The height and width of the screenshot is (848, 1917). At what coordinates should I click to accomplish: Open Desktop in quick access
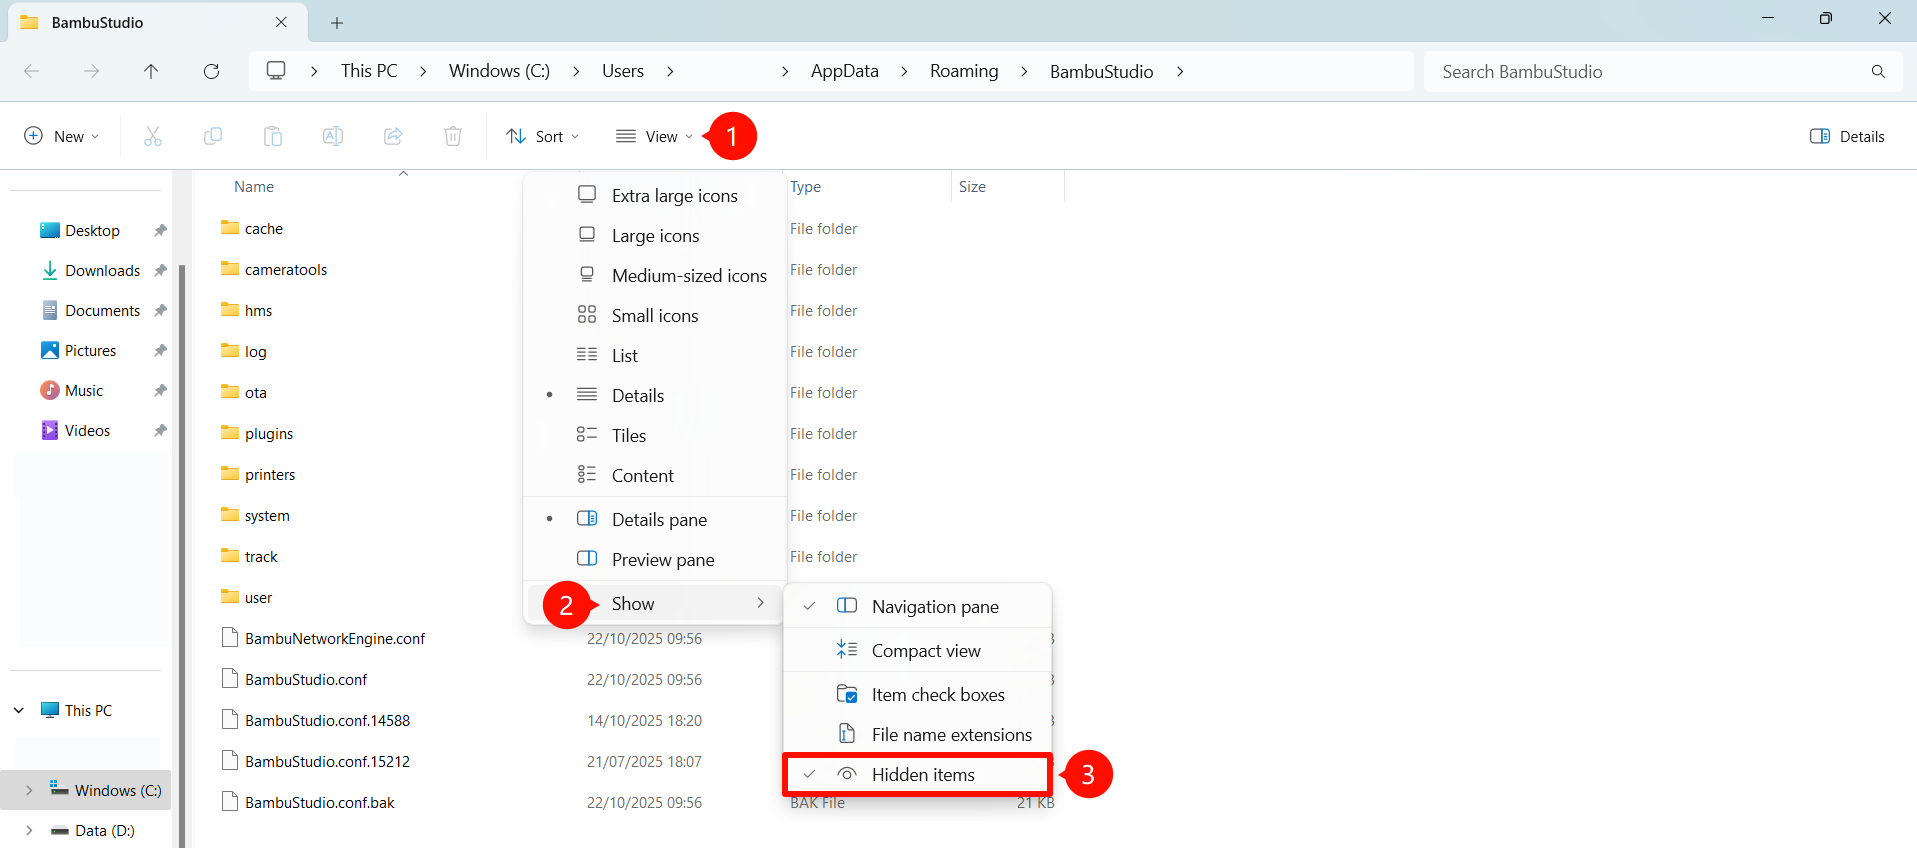[92, 230]
